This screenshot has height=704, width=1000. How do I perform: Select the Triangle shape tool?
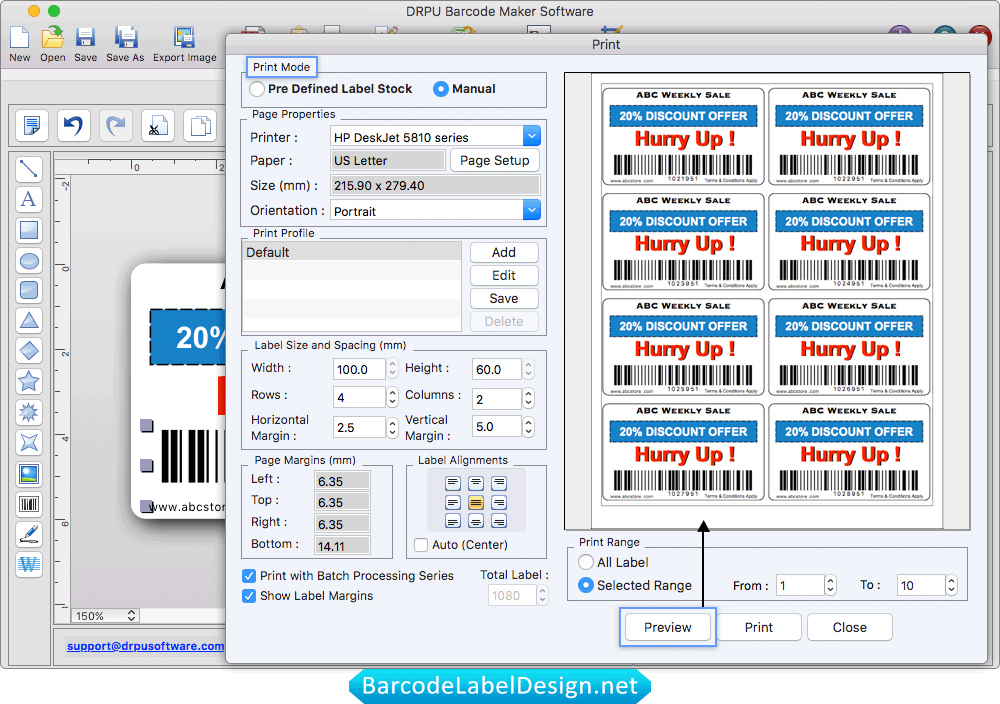pyautogui.click(x=29, y=320)
